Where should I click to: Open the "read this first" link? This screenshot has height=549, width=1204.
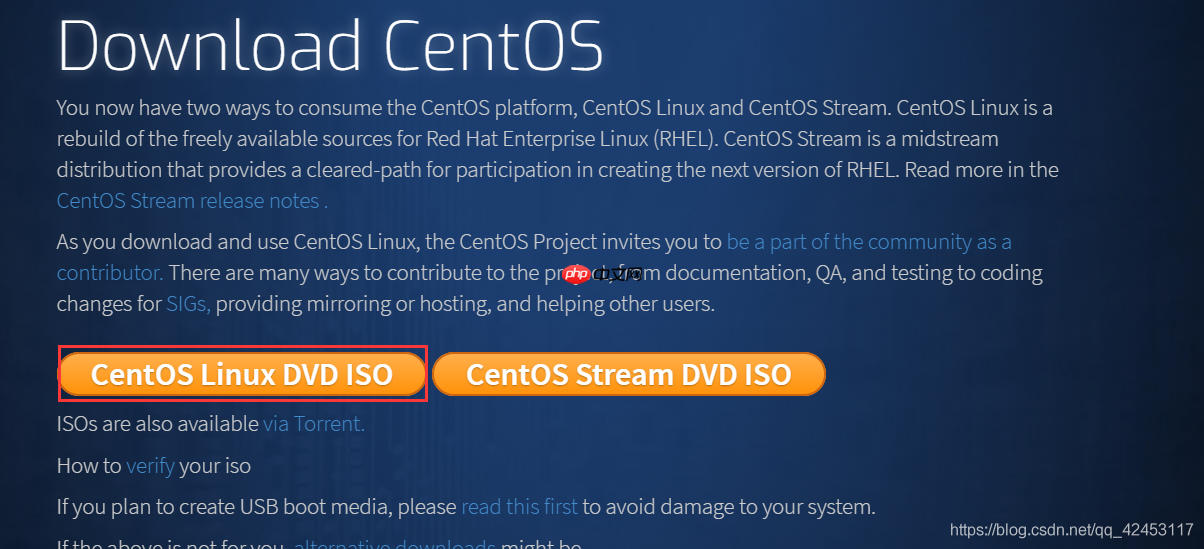pyautogui.click(x=520, y=507)
